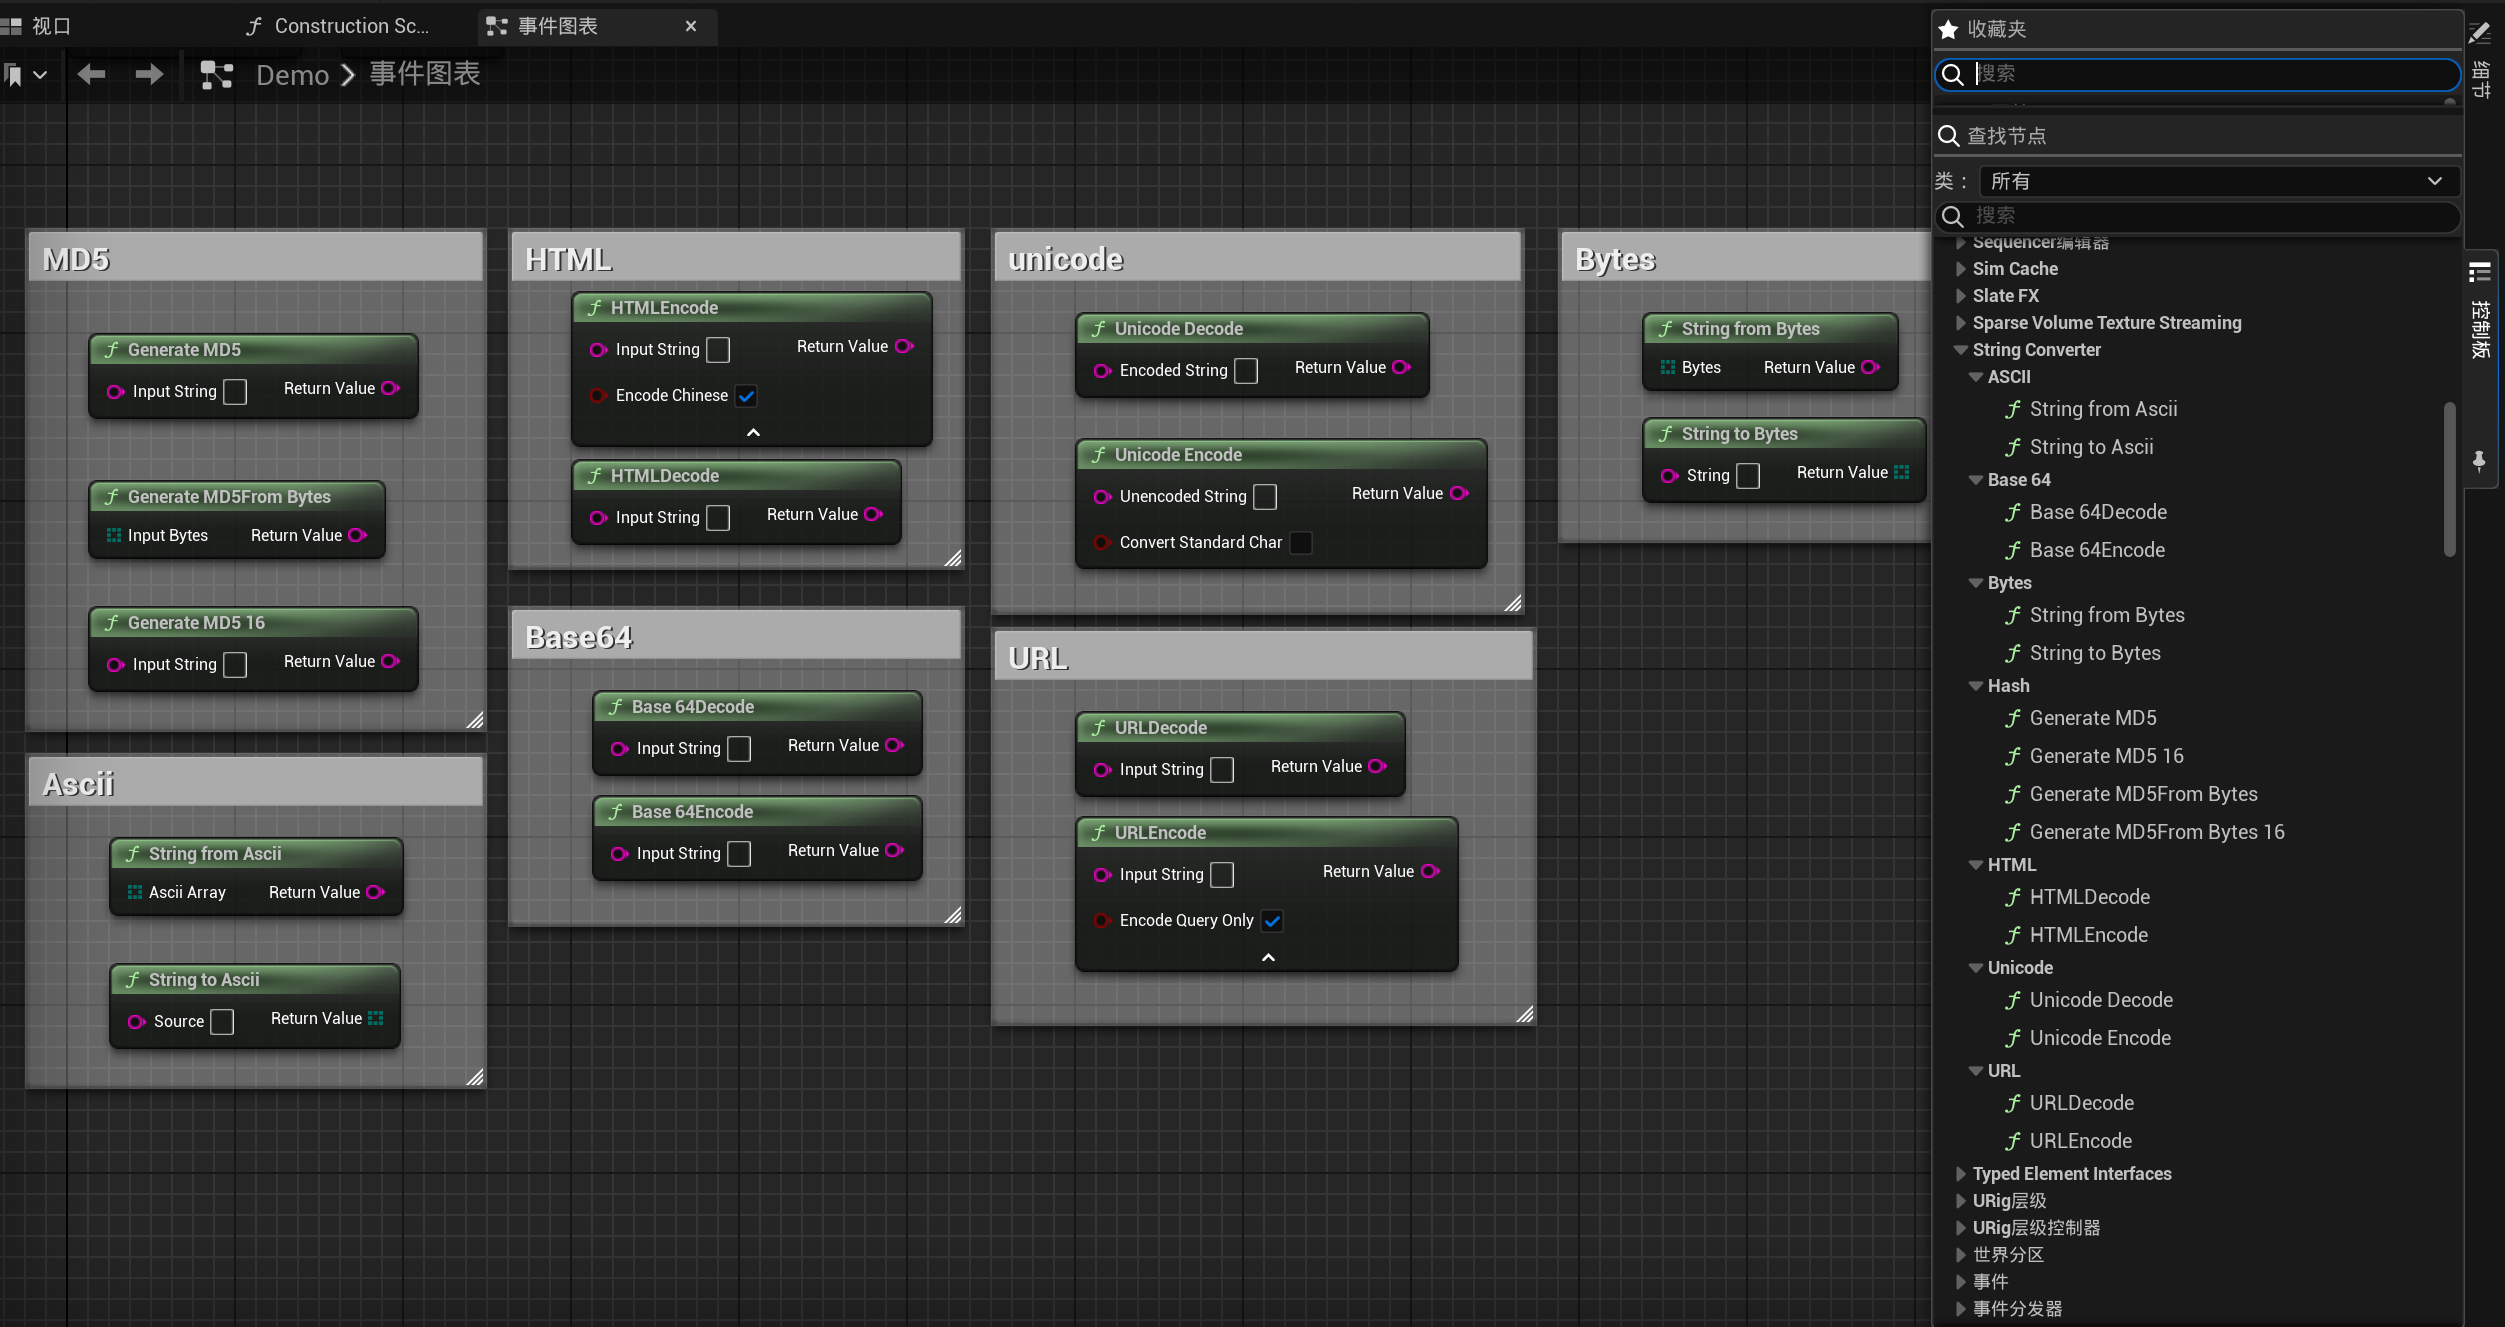Click String to Ascii Return Value array pin
The width and height of the screenshot is (2505, 1327).
tap(376, 1018)
